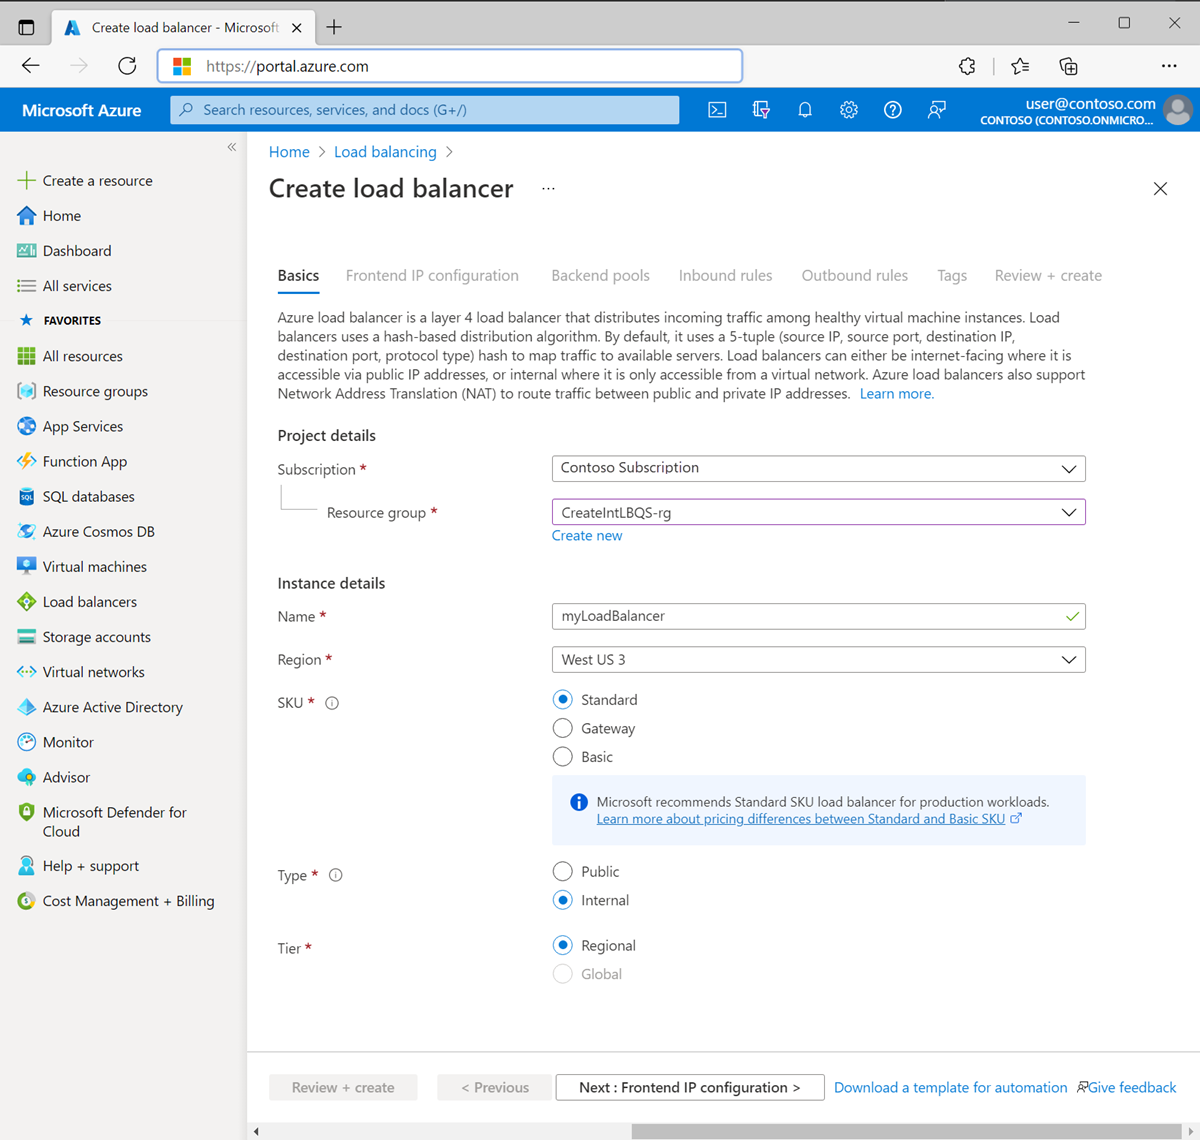Select the Regional tier radio button

click(x=563, y=945)
